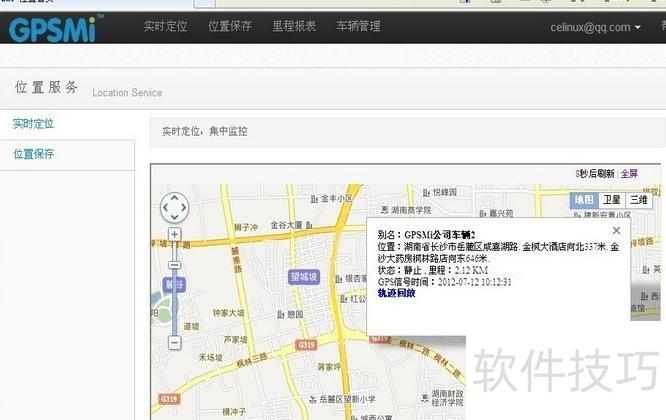The image size is (666, 420).
Task: Pan the map left with compass arrow
Action: pos(164,208)
